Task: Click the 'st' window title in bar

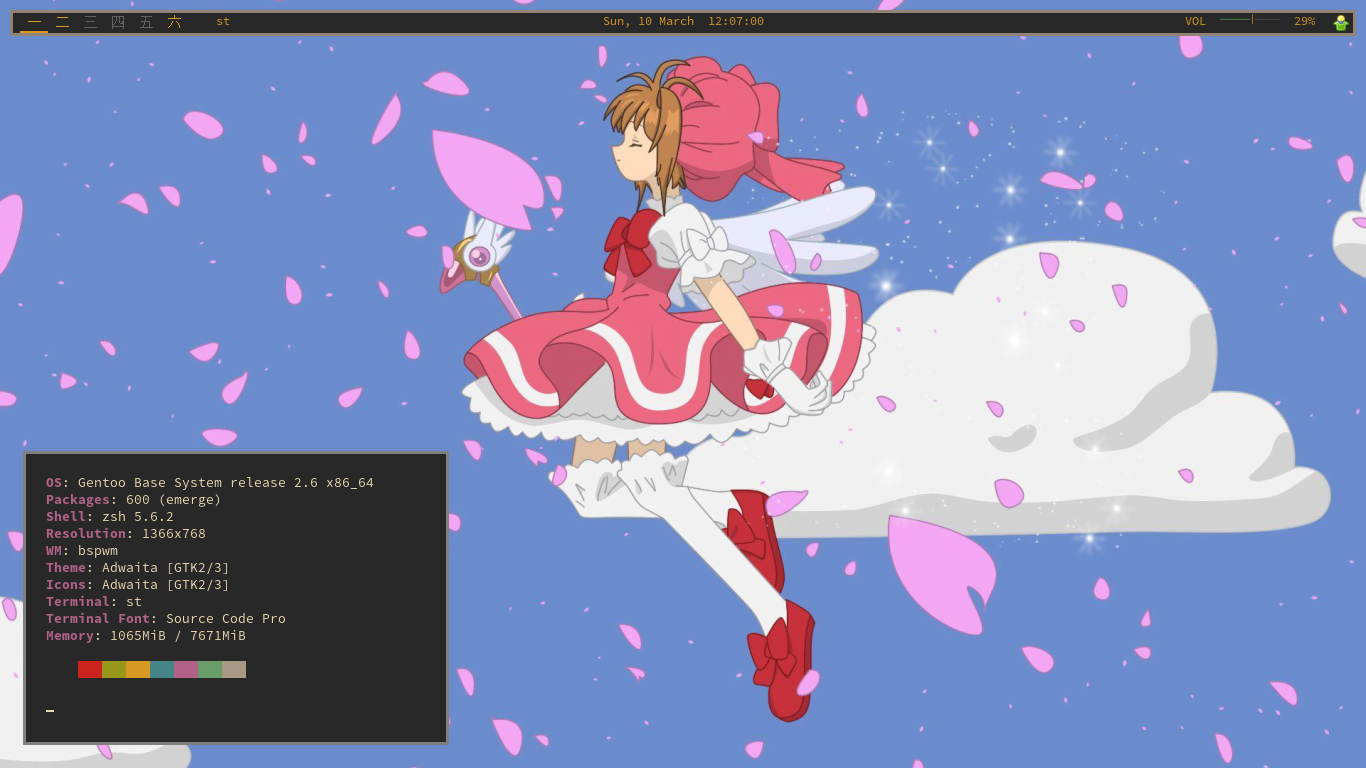Action: click(223, 22)
